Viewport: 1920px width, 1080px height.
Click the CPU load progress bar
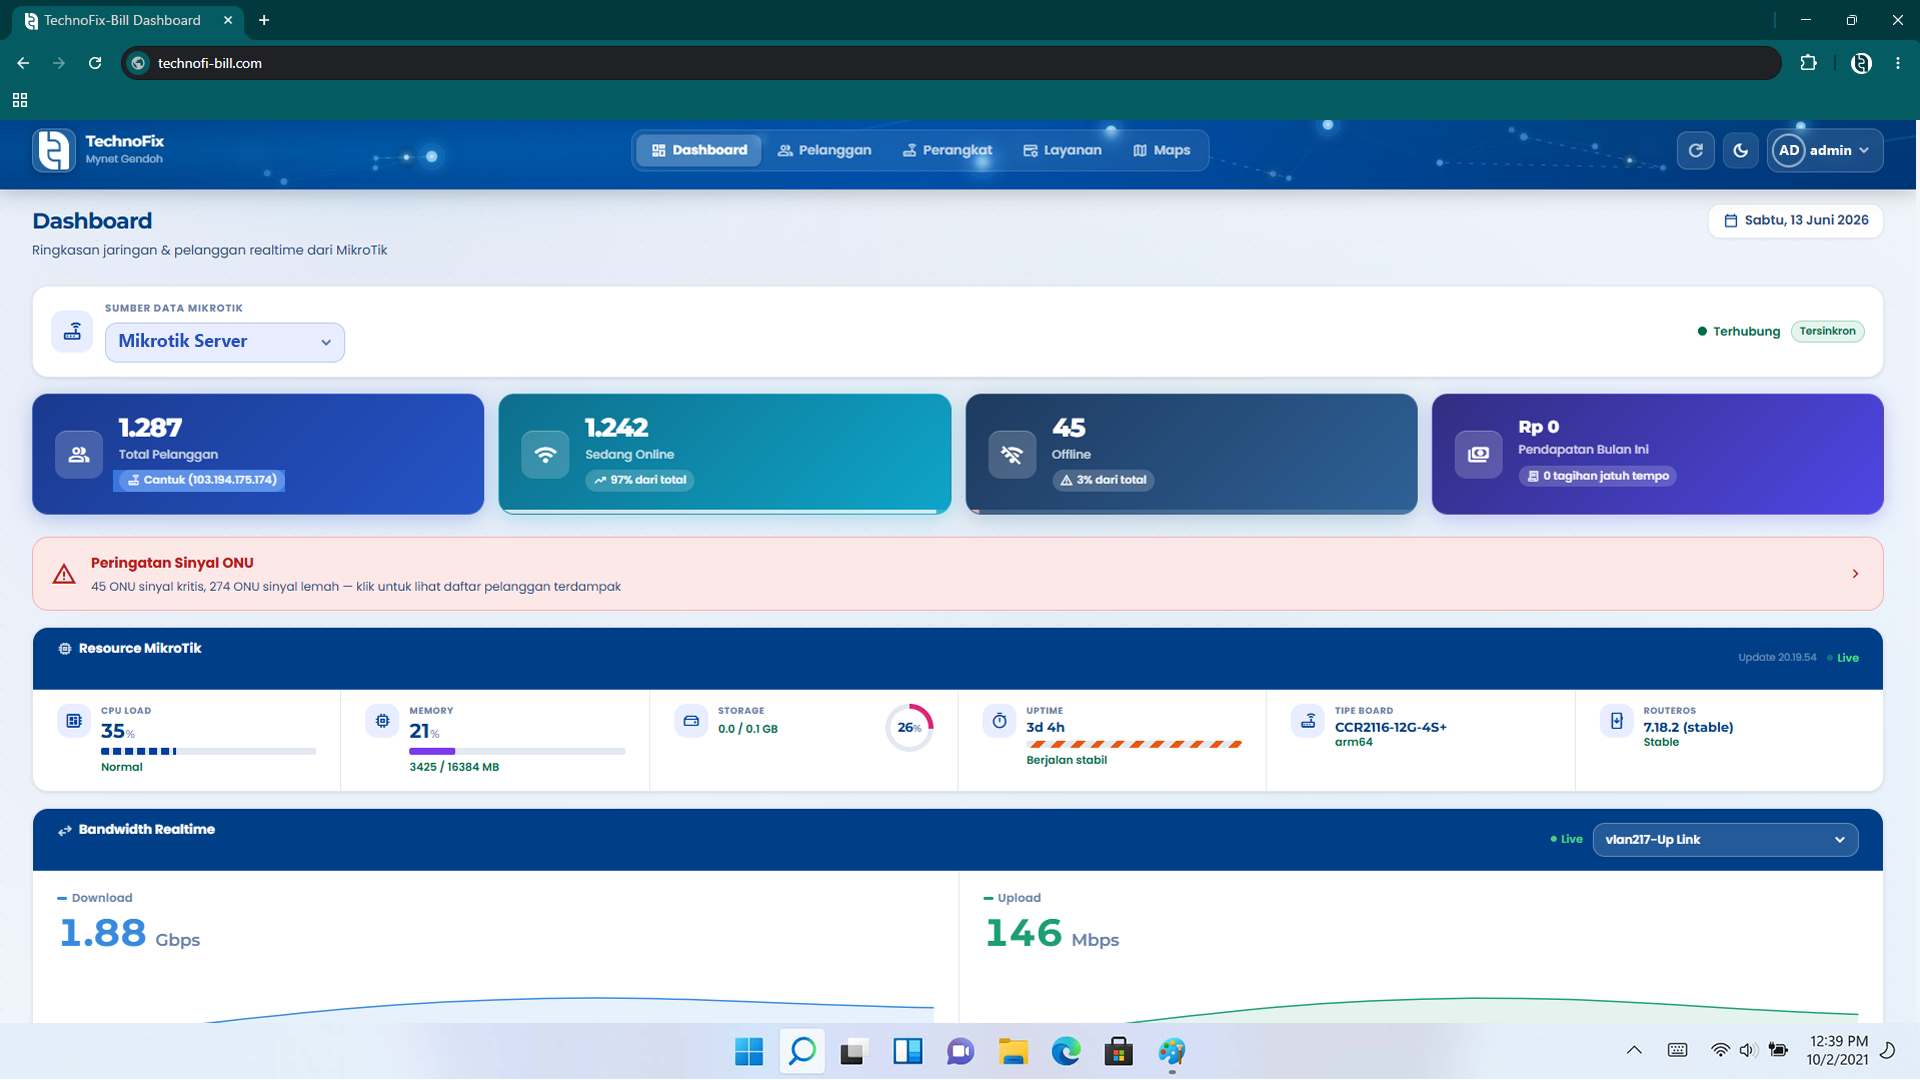click(x=208, y=751)
